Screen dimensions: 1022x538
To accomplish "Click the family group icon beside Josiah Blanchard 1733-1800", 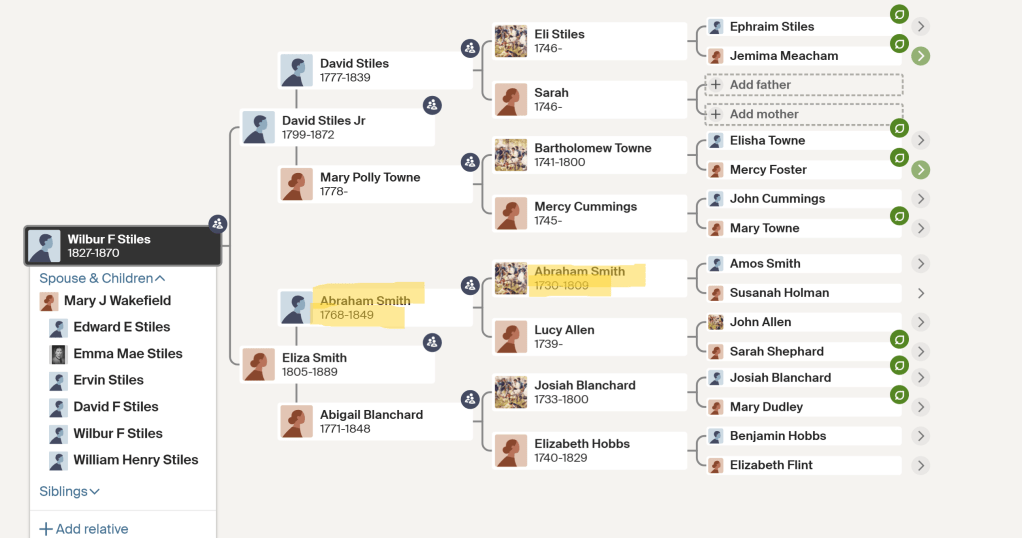I will [x=470, y=399].
